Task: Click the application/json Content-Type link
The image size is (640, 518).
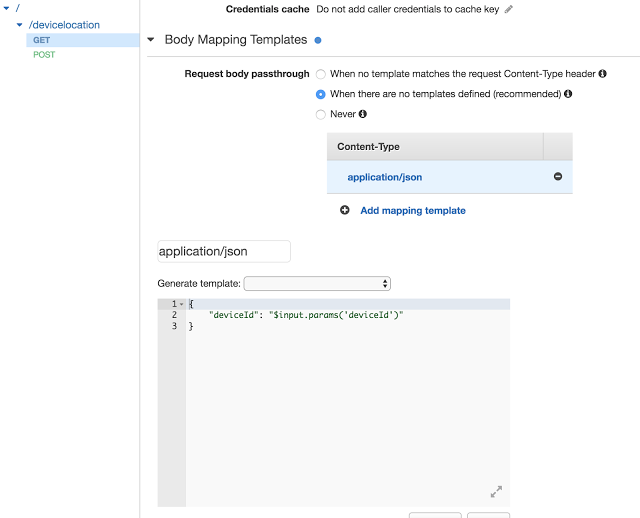Action: (384, 177)
